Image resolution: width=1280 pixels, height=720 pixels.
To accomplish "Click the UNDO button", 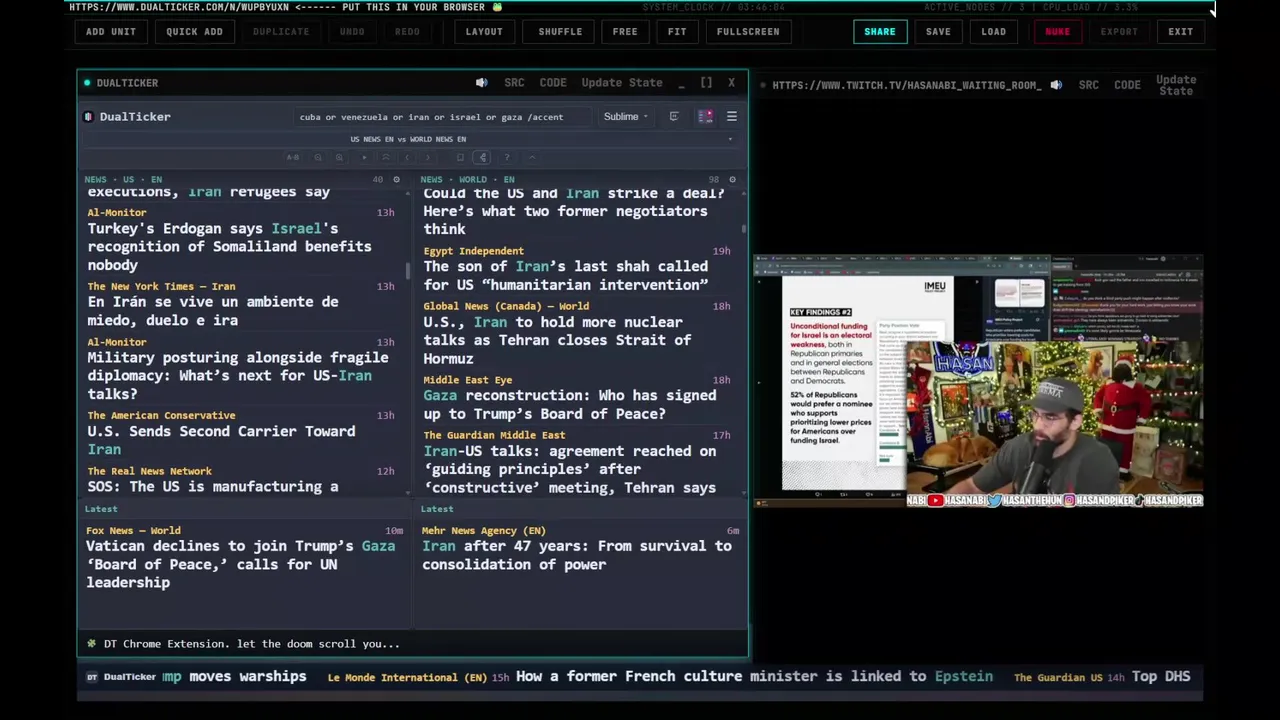I will click(x=352, y=32).
